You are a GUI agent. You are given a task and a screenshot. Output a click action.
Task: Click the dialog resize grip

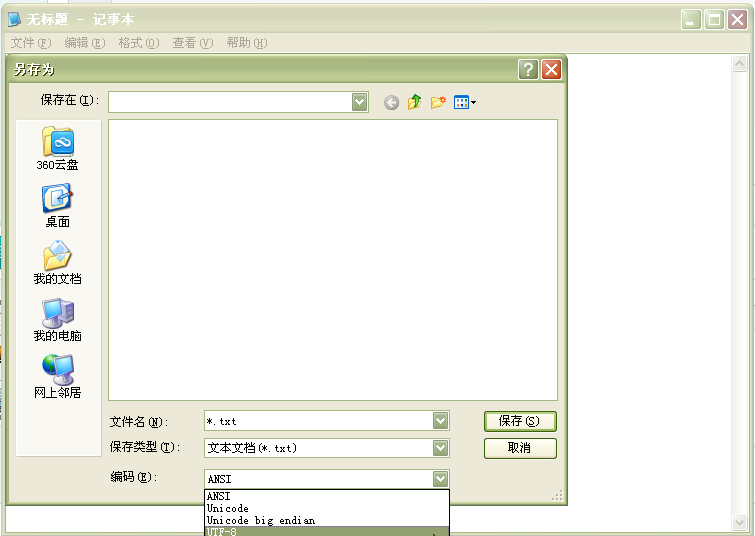point(557,496)
